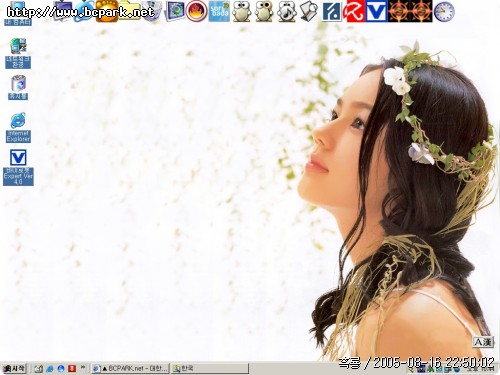Click the shield-shaped icon before monitor picture
The image size is (500, 375).
coord(151,11)
